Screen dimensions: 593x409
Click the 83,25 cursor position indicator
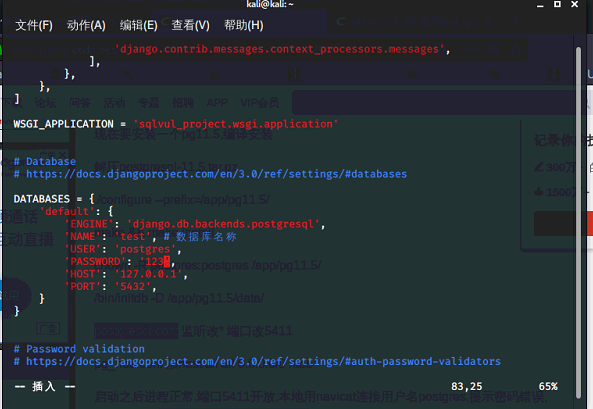click(467, 386)
